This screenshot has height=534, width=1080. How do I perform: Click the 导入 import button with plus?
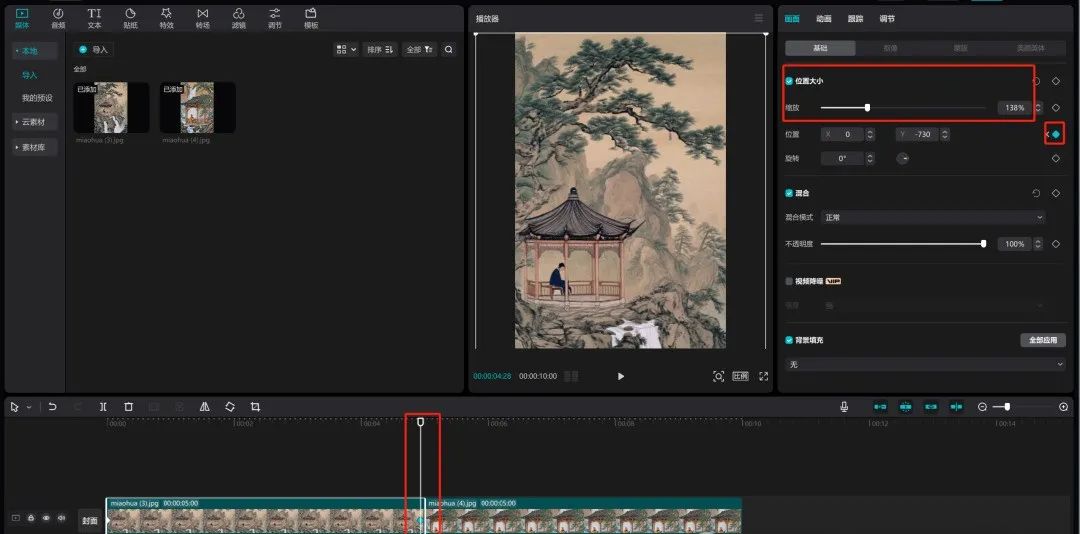pos(94,50)
